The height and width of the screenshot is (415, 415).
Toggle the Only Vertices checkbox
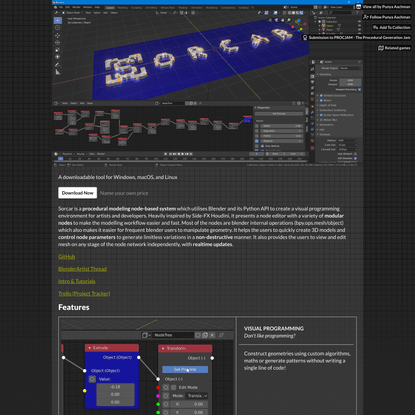pyautogui.click(x=262, y=146)
